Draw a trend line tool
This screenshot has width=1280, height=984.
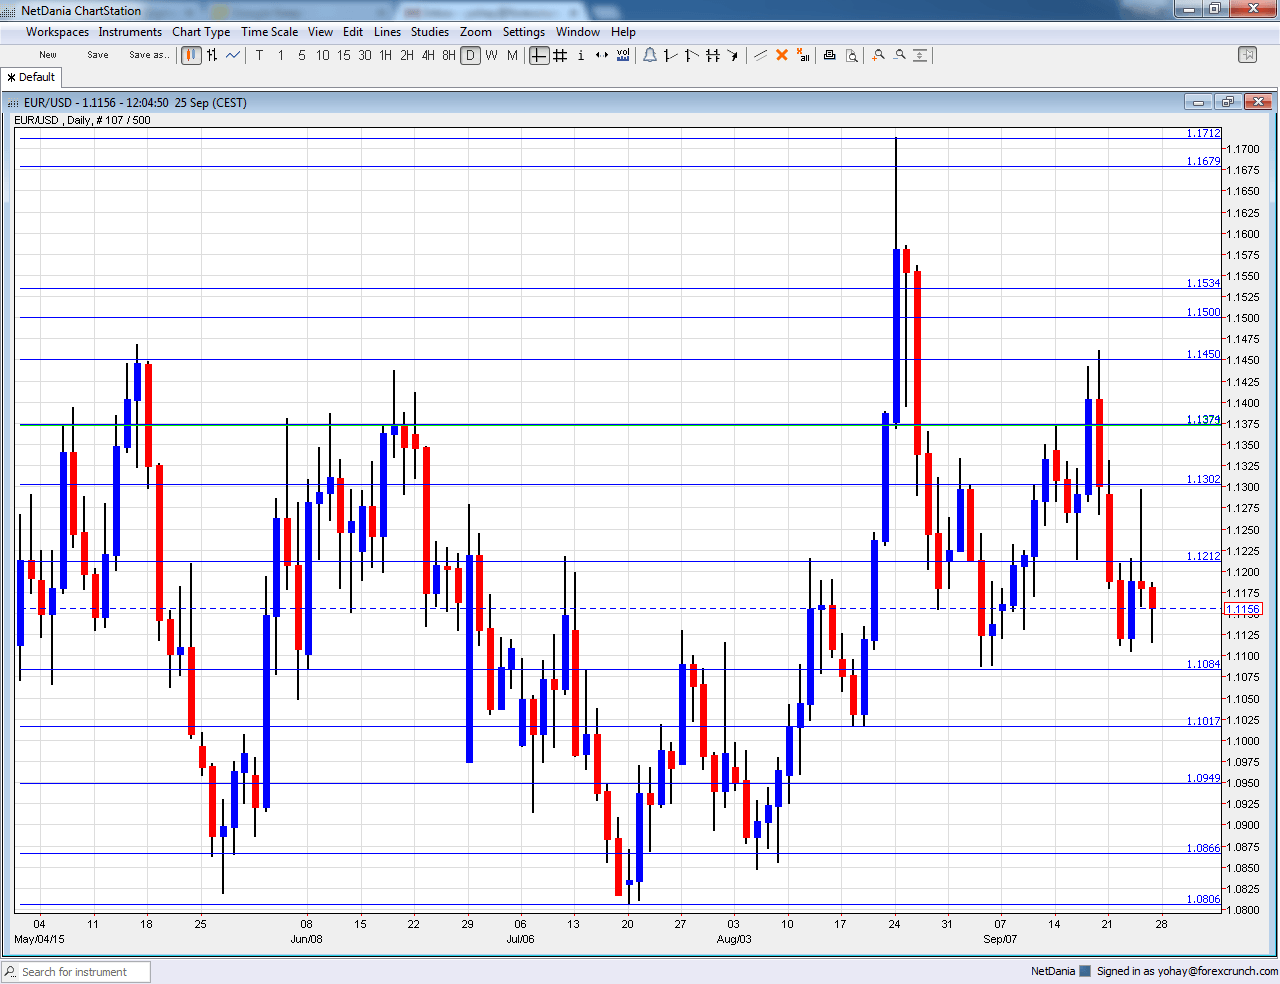pyautogui.click(x=760, y=55)
